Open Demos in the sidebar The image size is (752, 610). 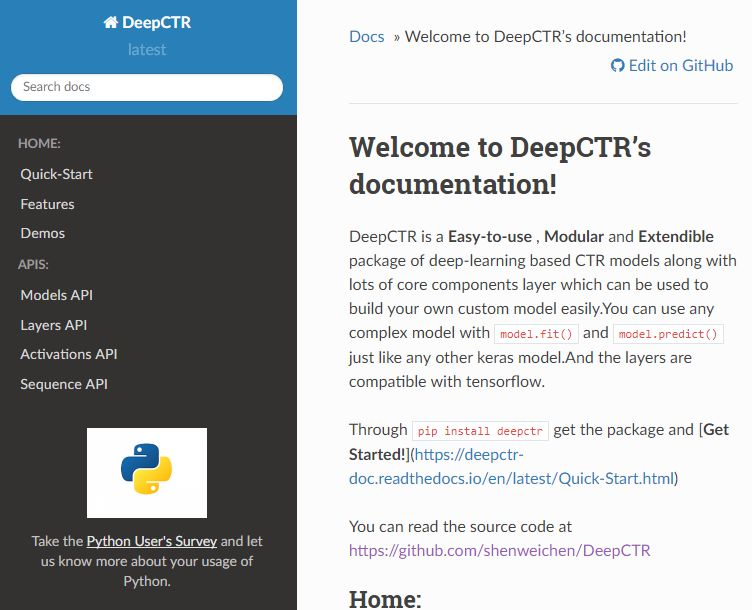pos(43,234)
